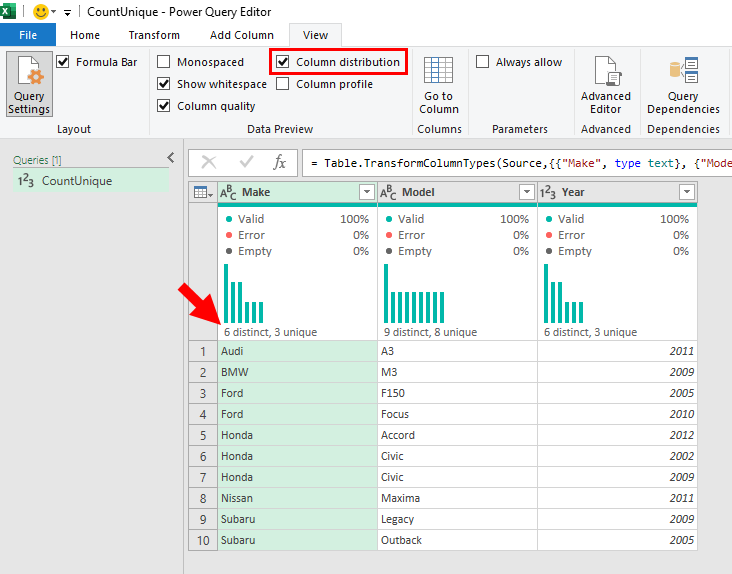Viewport: 732px width, 574px height.
Task: Click the formula bar cancel X icon
Action: click(209, 162)
